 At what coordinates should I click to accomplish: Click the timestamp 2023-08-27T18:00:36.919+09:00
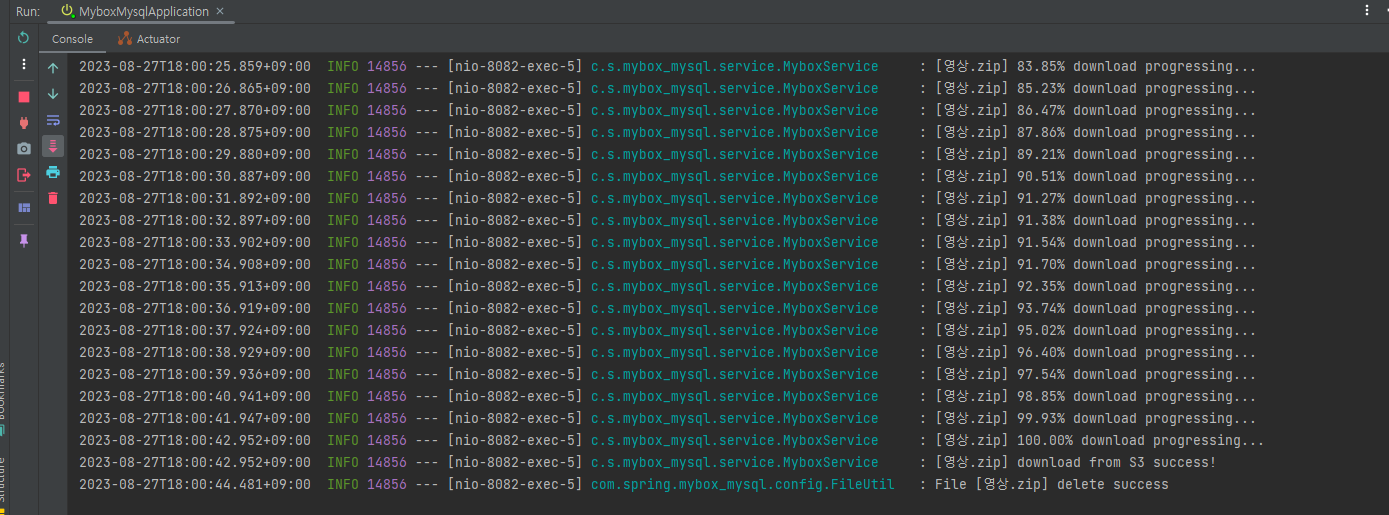pyautogui.click(x=195, y=308)
